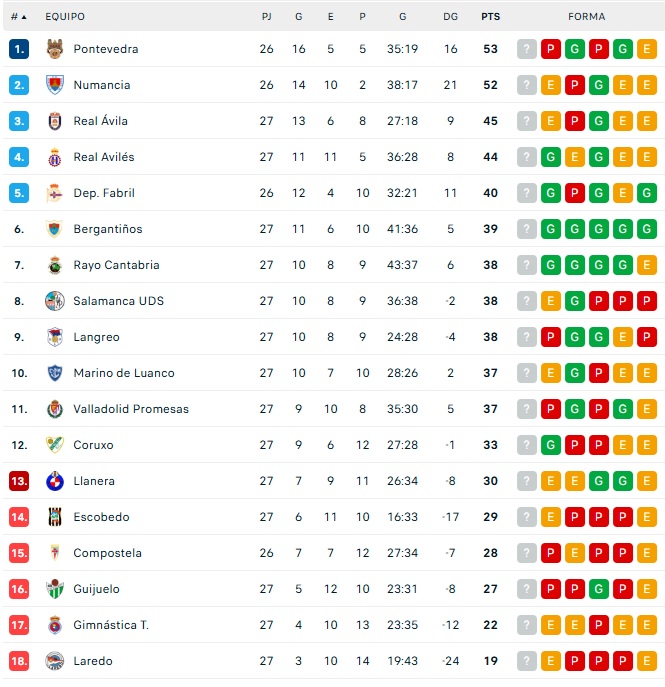Click the Escobedo striped badge icon
The width and height of the screenshot is (665, 687).
click(55, 517)
